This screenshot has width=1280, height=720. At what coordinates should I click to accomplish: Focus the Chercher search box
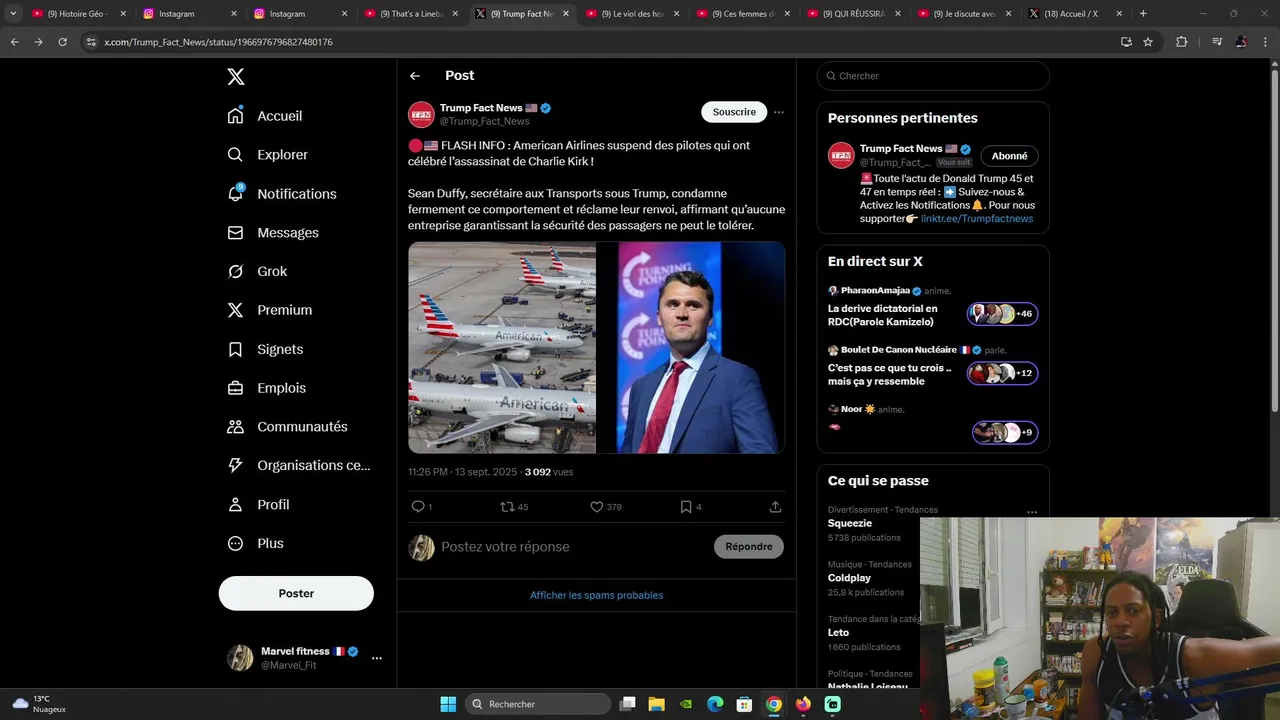point(933,76)
